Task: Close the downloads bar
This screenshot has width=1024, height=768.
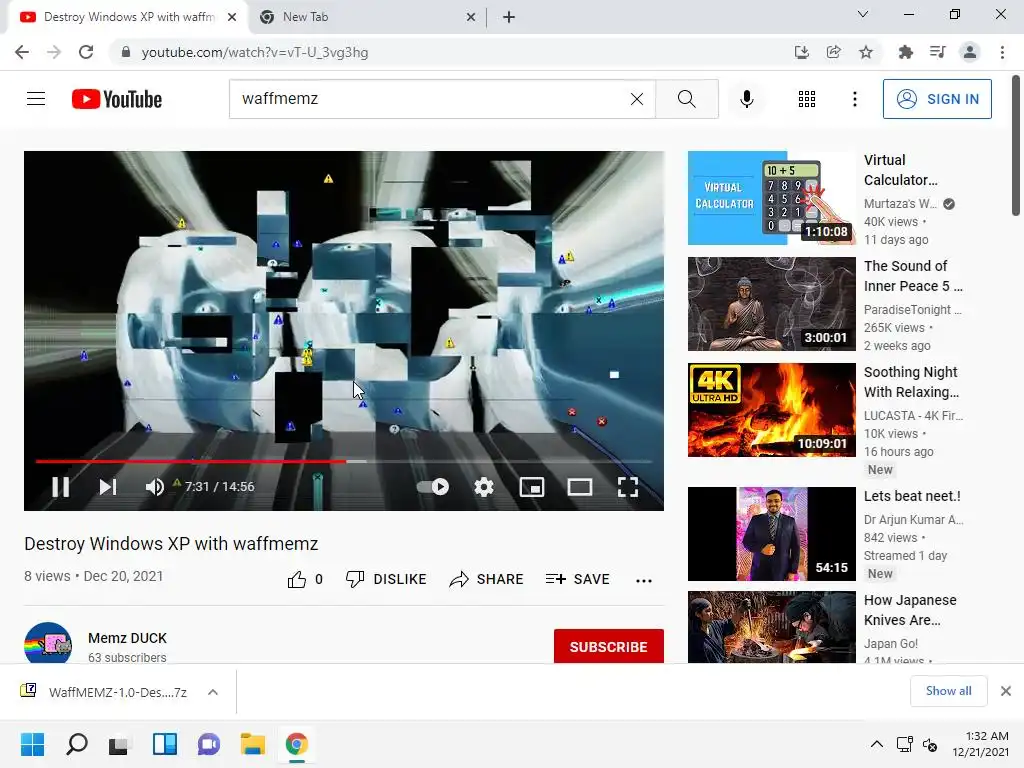Action: pyautogui.click(x=1006, y=691)
